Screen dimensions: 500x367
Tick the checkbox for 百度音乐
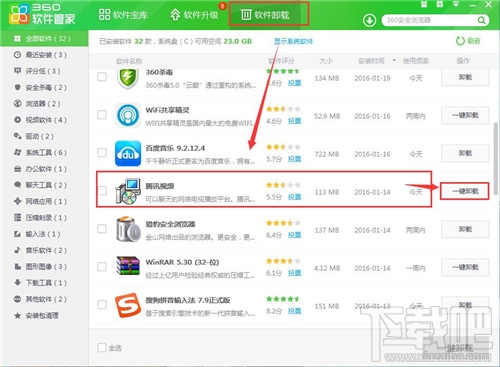102,153
